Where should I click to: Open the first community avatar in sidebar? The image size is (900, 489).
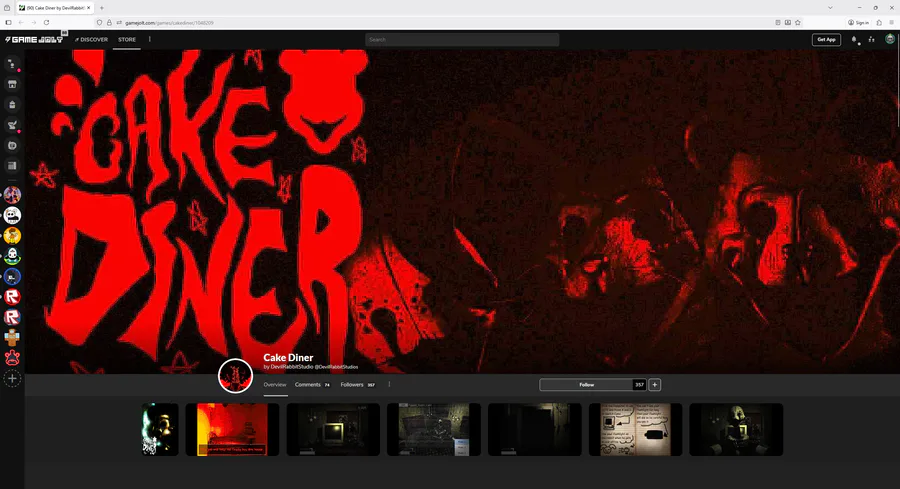pos(12,195)
